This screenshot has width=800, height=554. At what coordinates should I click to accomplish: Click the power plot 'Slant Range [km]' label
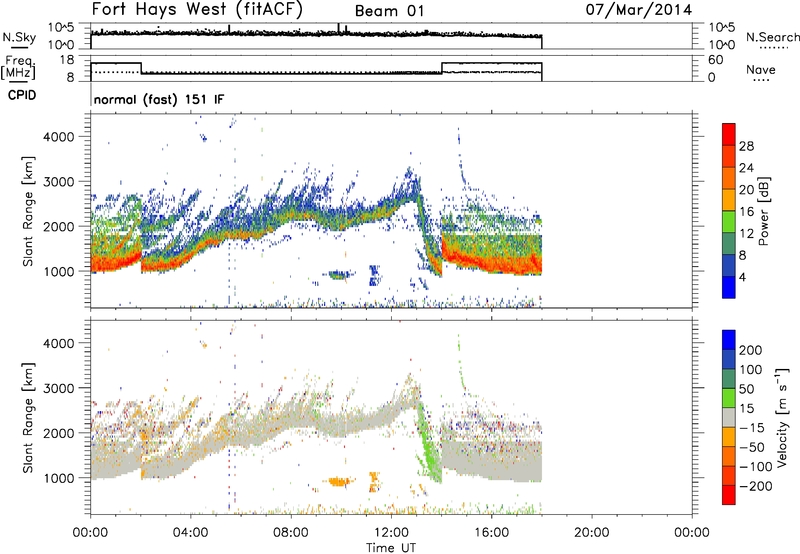tap(28, 211)
